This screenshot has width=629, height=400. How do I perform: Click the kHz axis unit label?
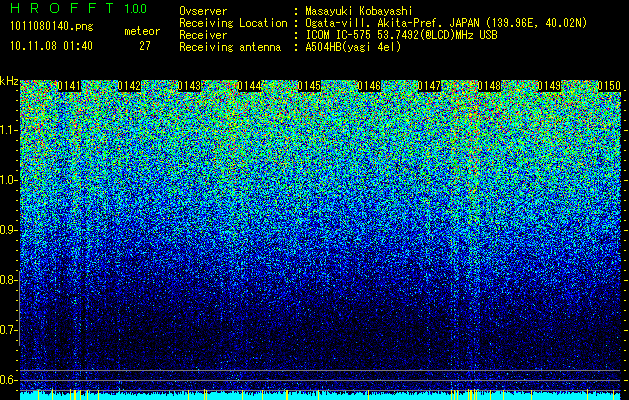tap(9, 81)
